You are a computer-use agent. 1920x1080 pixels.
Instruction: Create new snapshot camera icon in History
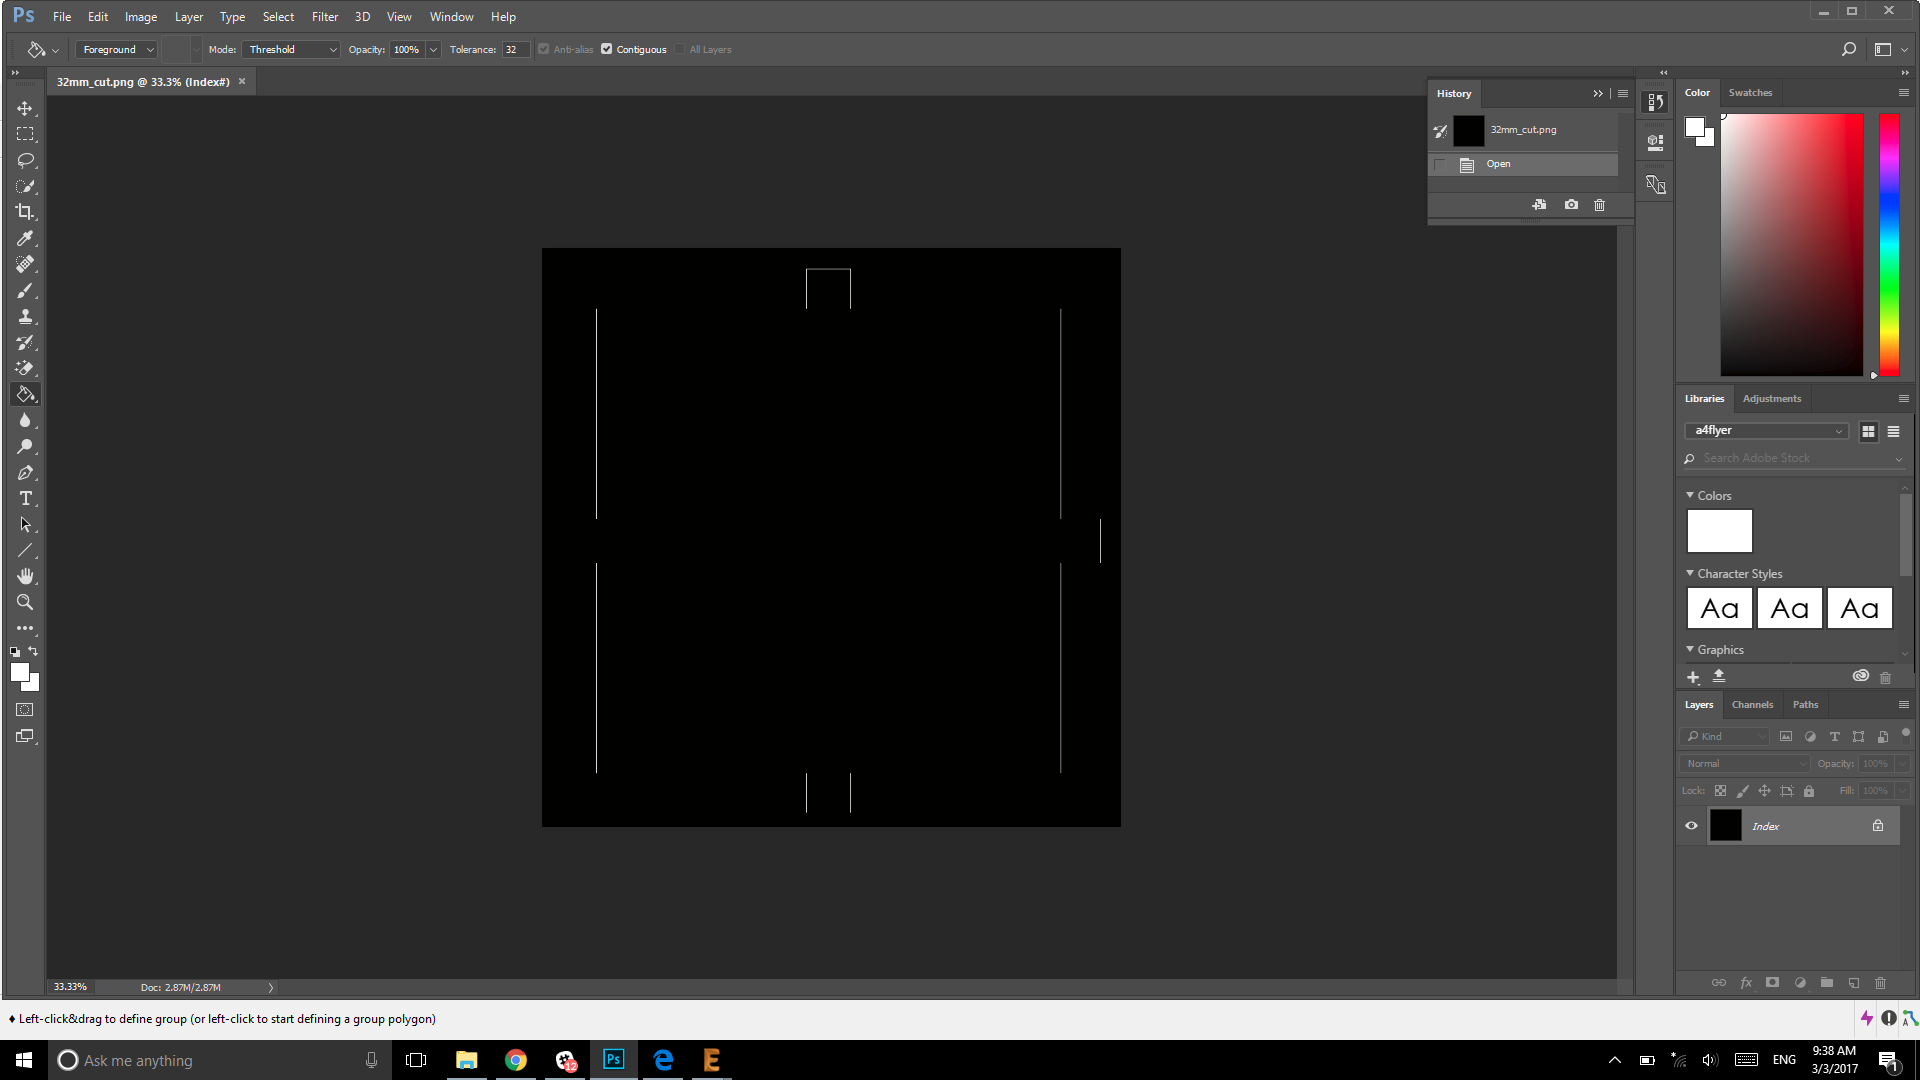1571,205
